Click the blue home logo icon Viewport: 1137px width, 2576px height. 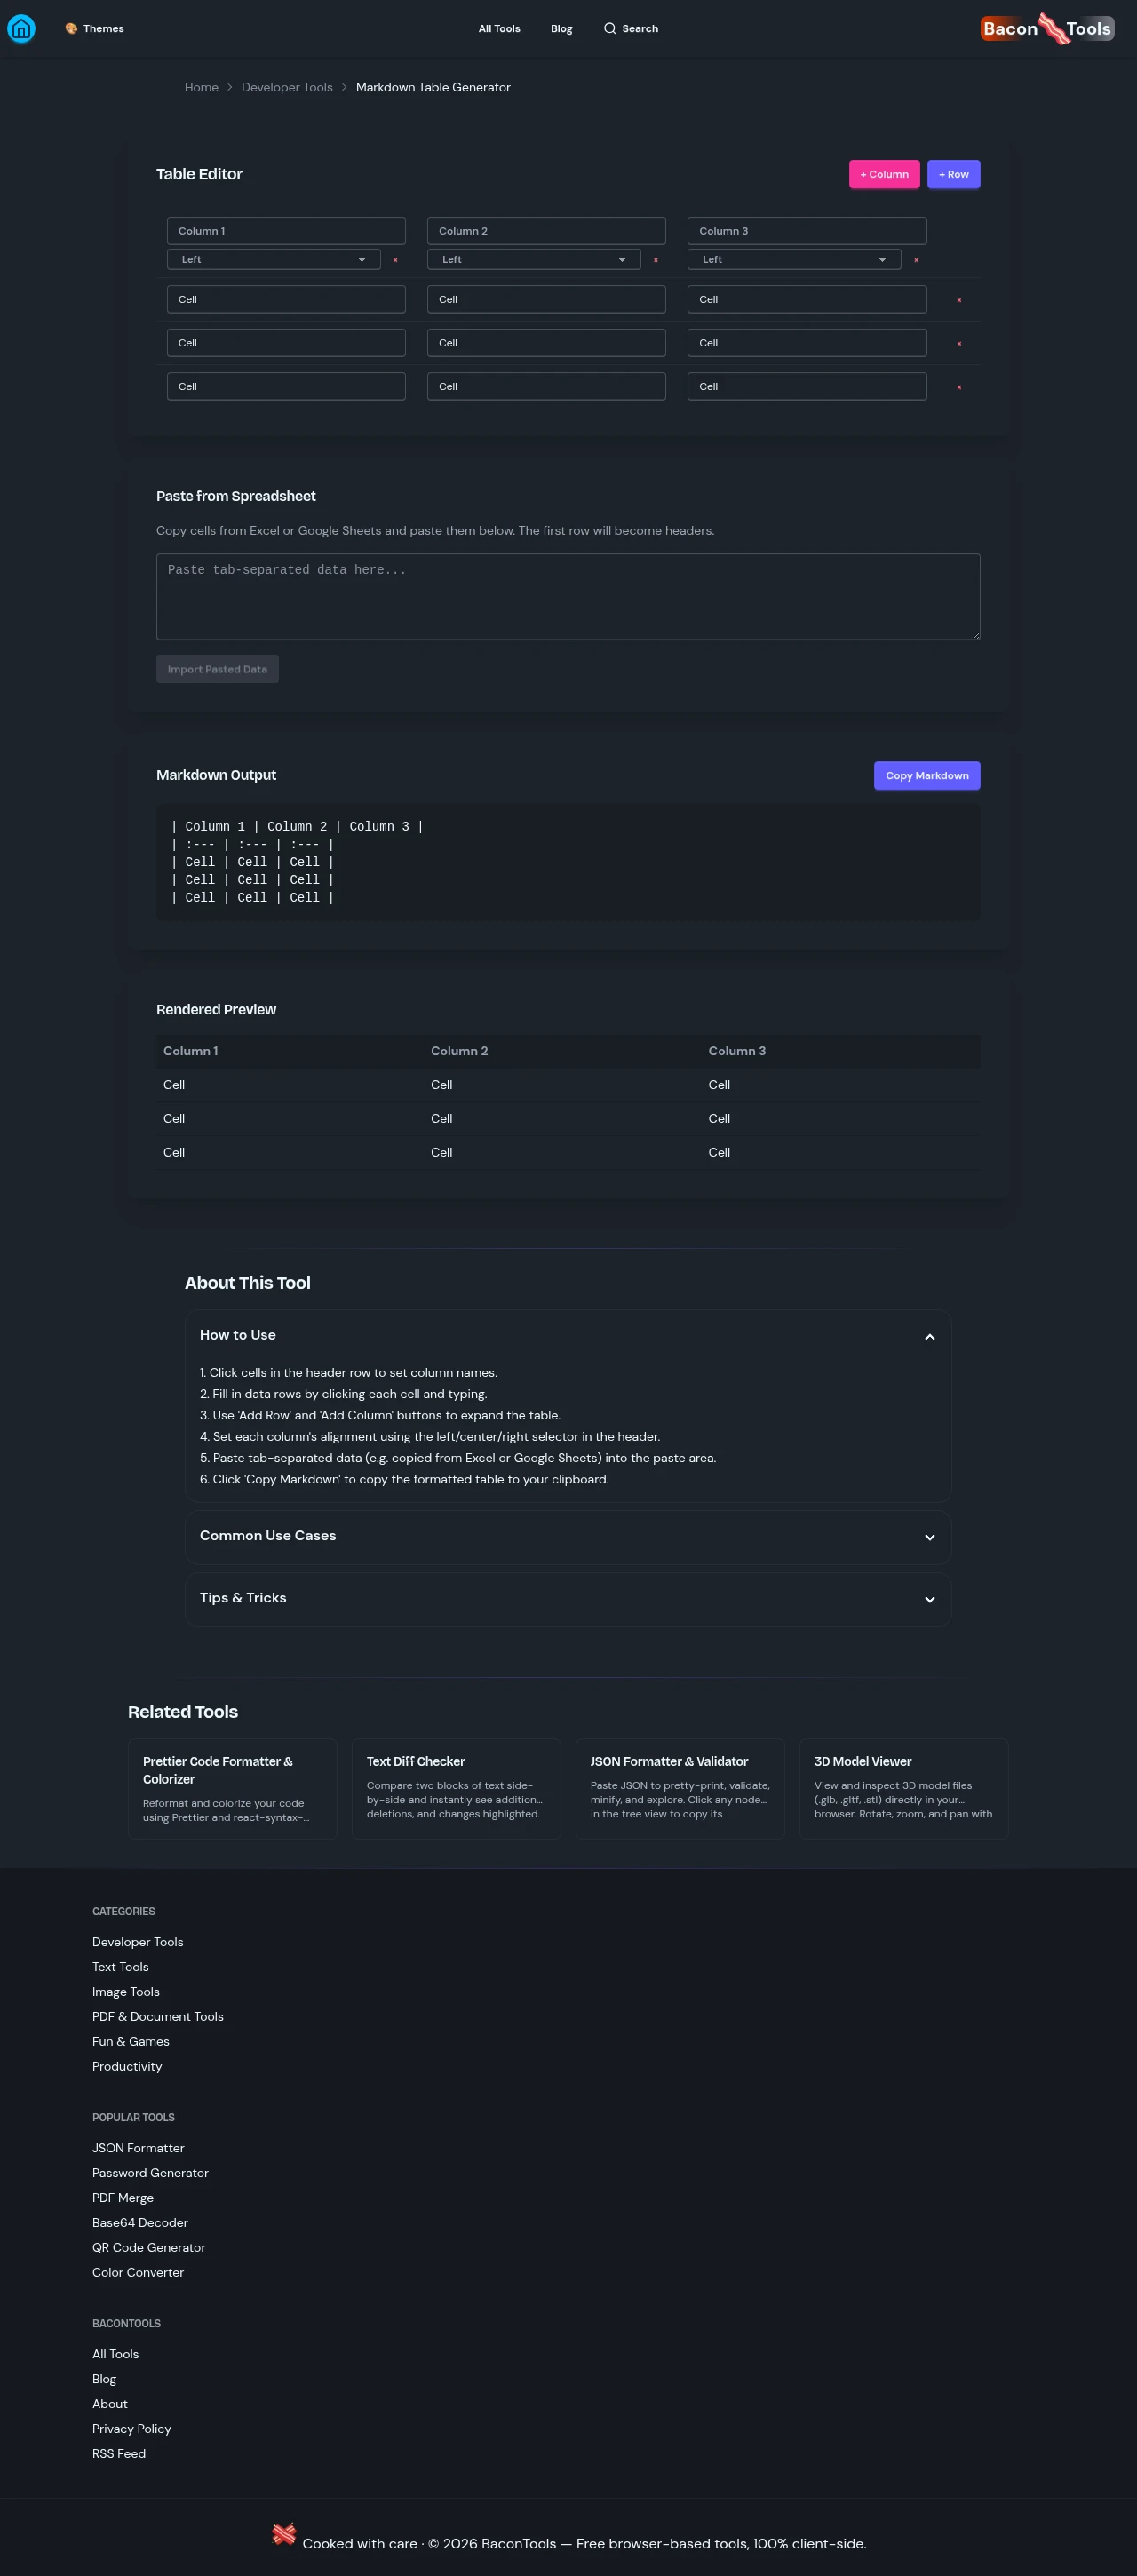pyautogui.click(x=21, y=29)
